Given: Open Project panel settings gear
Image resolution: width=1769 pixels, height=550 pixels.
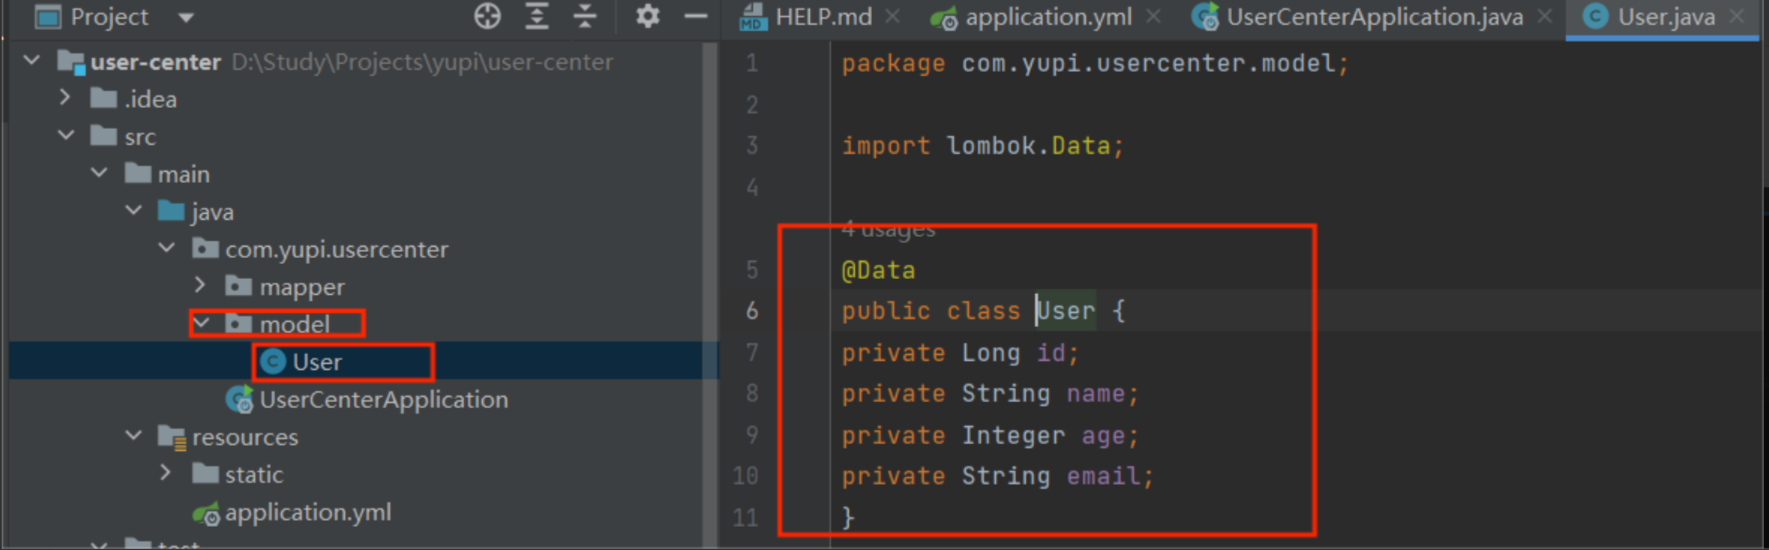Looking at the screenshot, I should click(x=648, y=16).
